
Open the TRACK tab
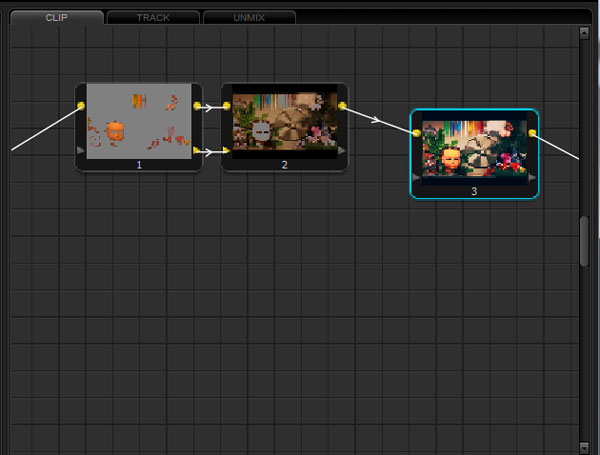coord(153,18)
